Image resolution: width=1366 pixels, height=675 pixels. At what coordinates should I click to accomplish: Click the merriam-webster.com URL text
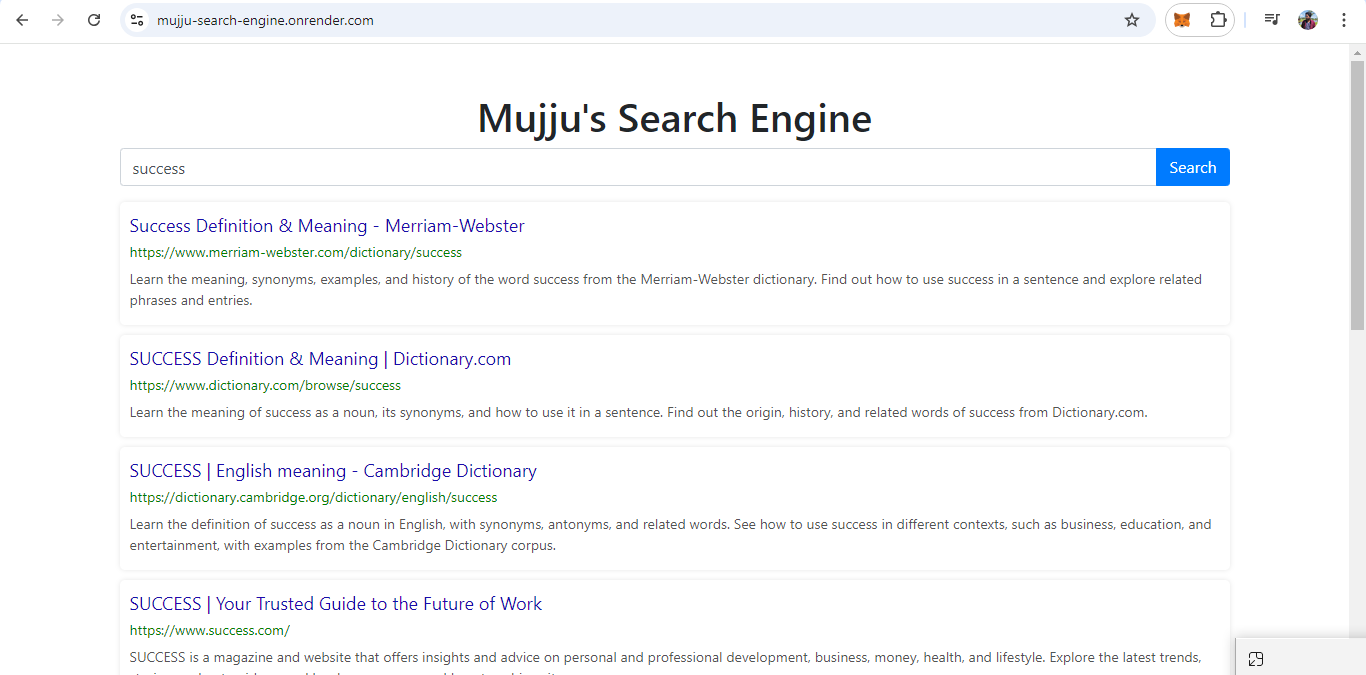[x=296, y=253]
